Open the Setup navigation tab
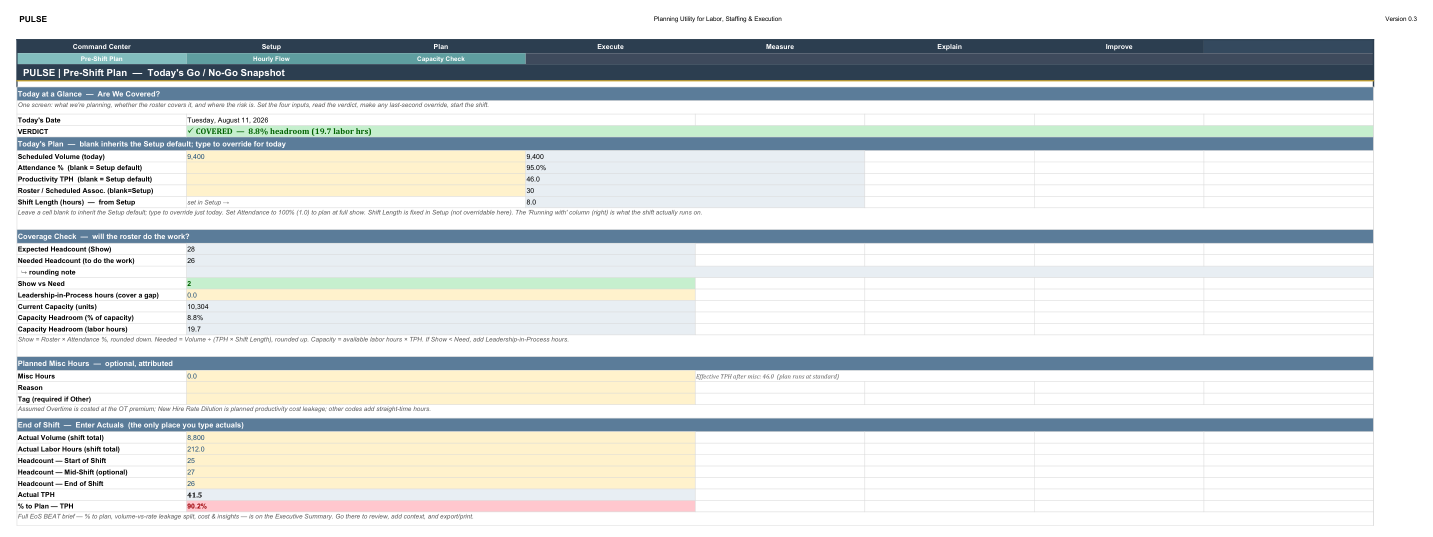The image size is (1433, 537). (271, 47)
